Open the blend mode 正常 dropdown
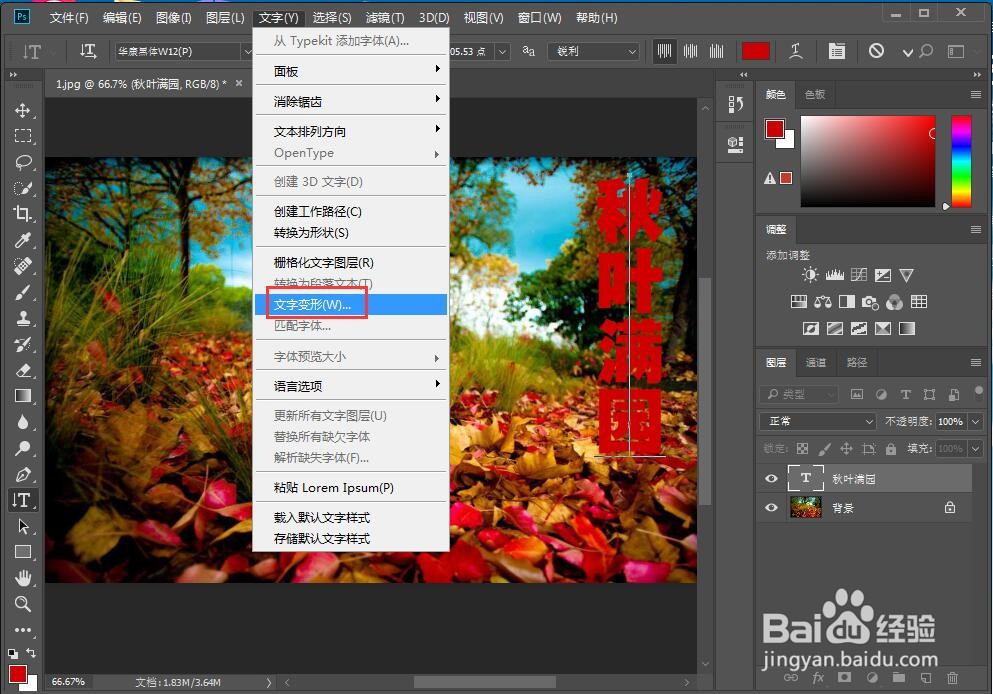This screenshot has width=993, height=694. coord(817,421)
